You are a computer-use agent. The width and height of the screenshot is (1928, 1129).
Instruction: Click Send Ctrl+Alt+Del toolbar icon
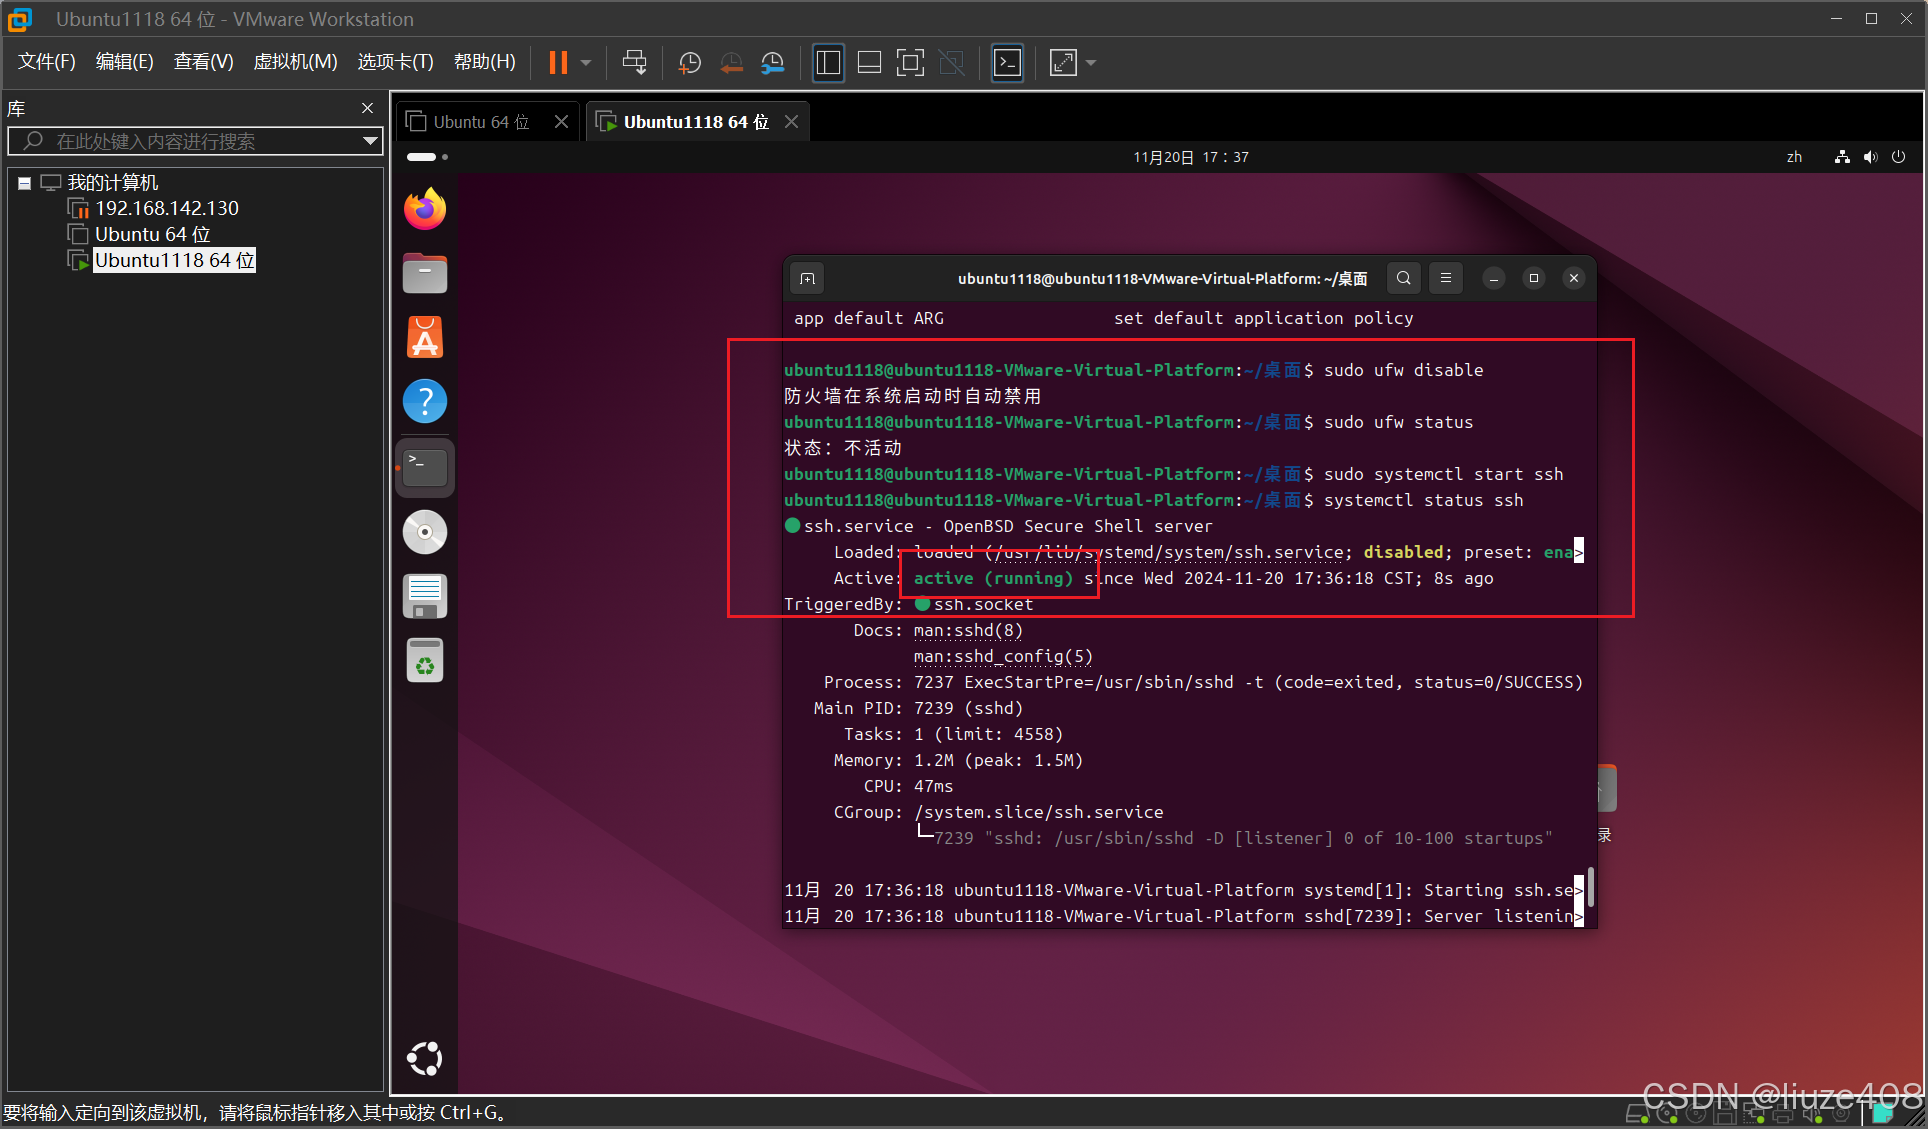click(x=634, y=62)
